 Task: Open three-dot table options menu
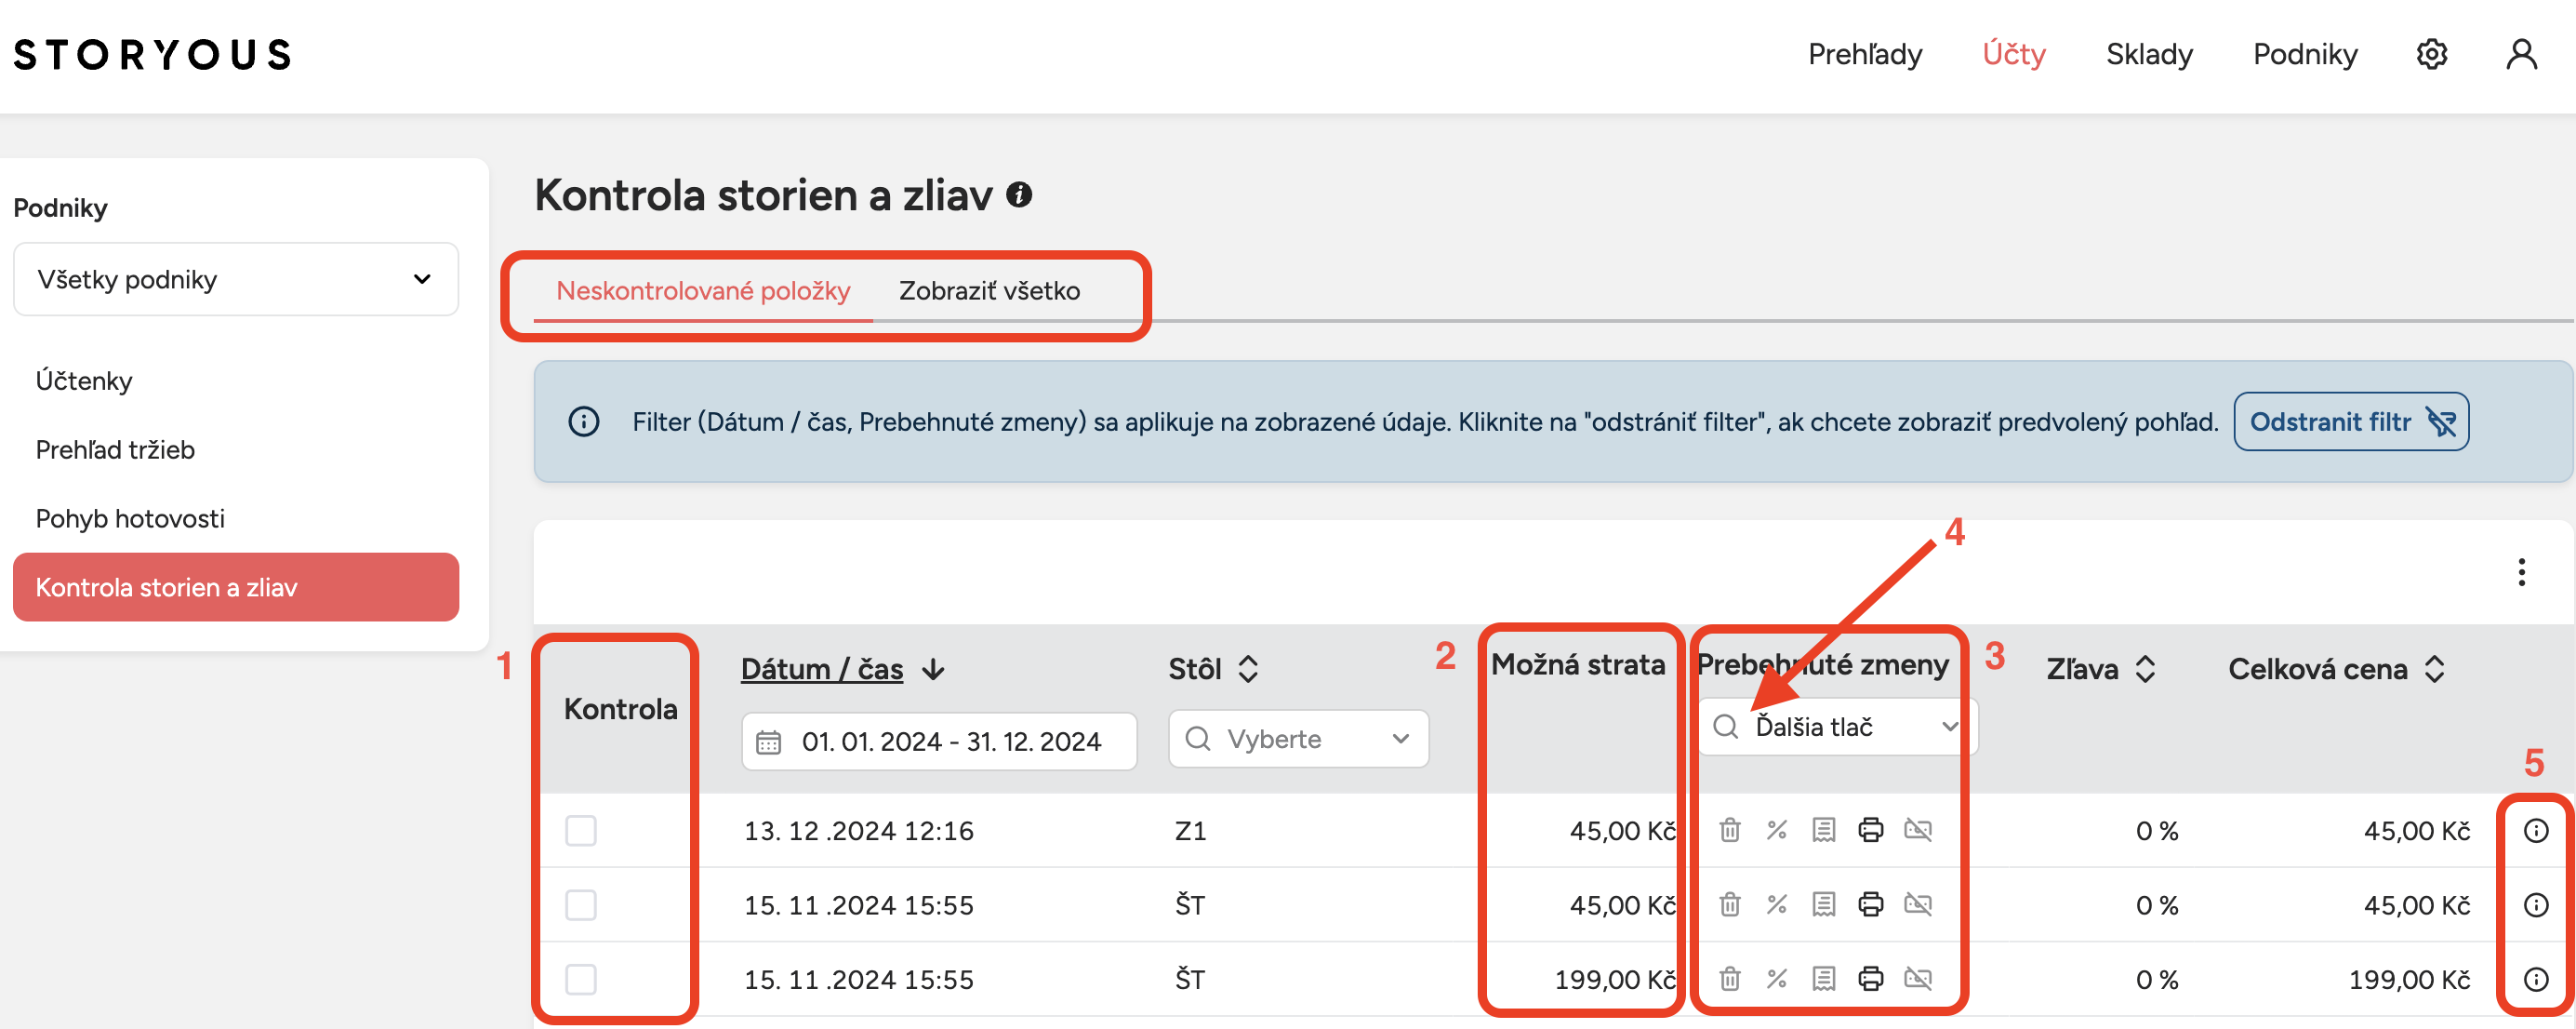coord(2521,572)
